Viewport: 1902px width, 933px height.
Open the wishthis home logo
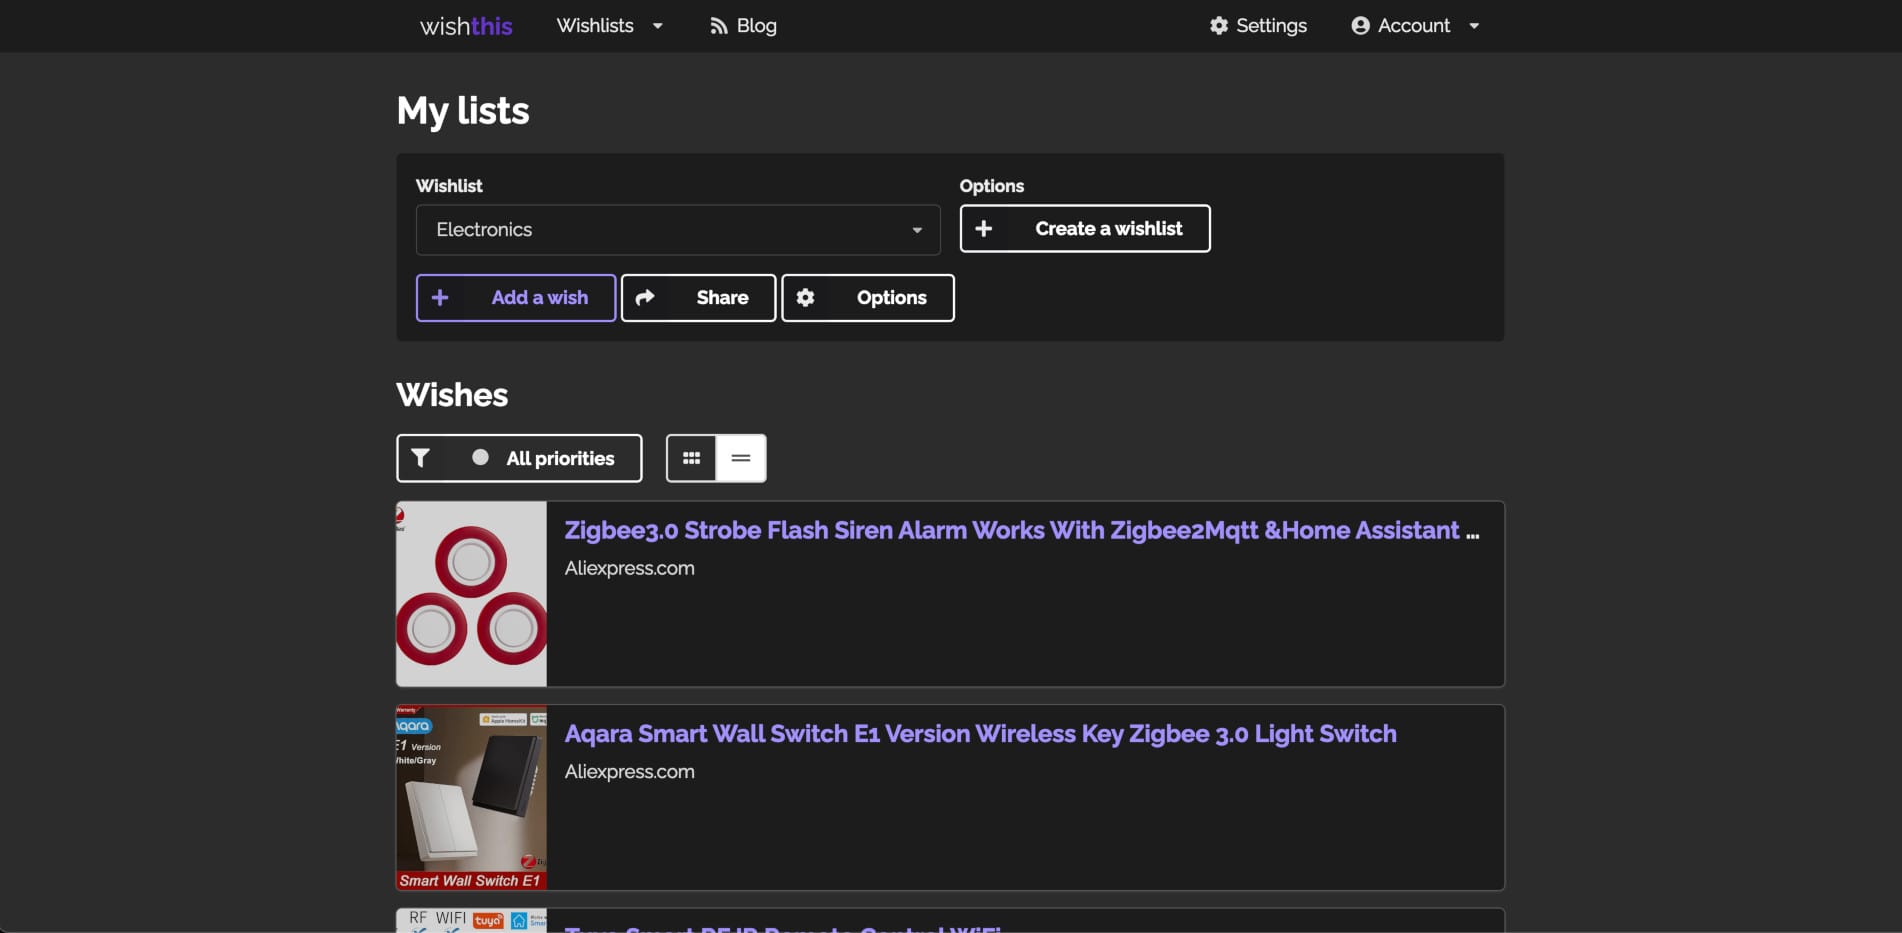pos(466,26)
